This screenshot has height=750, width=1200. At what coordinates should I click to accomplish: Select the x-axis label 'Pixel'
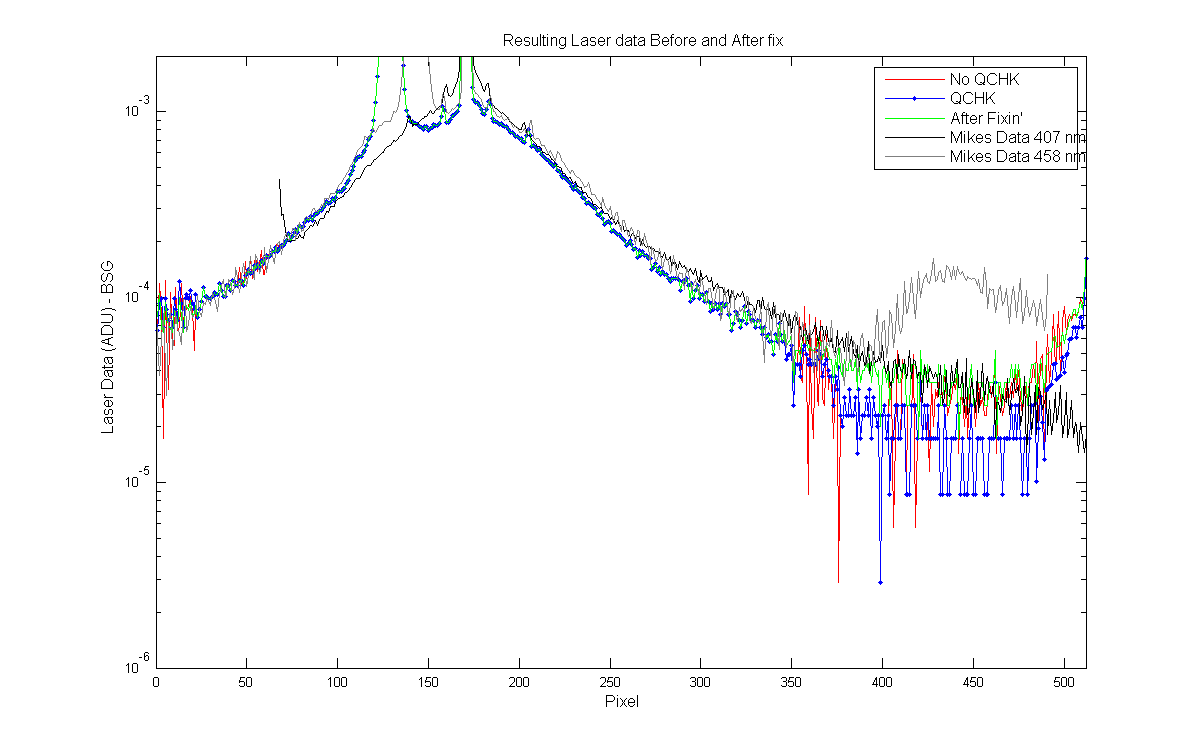pos(621,702)
